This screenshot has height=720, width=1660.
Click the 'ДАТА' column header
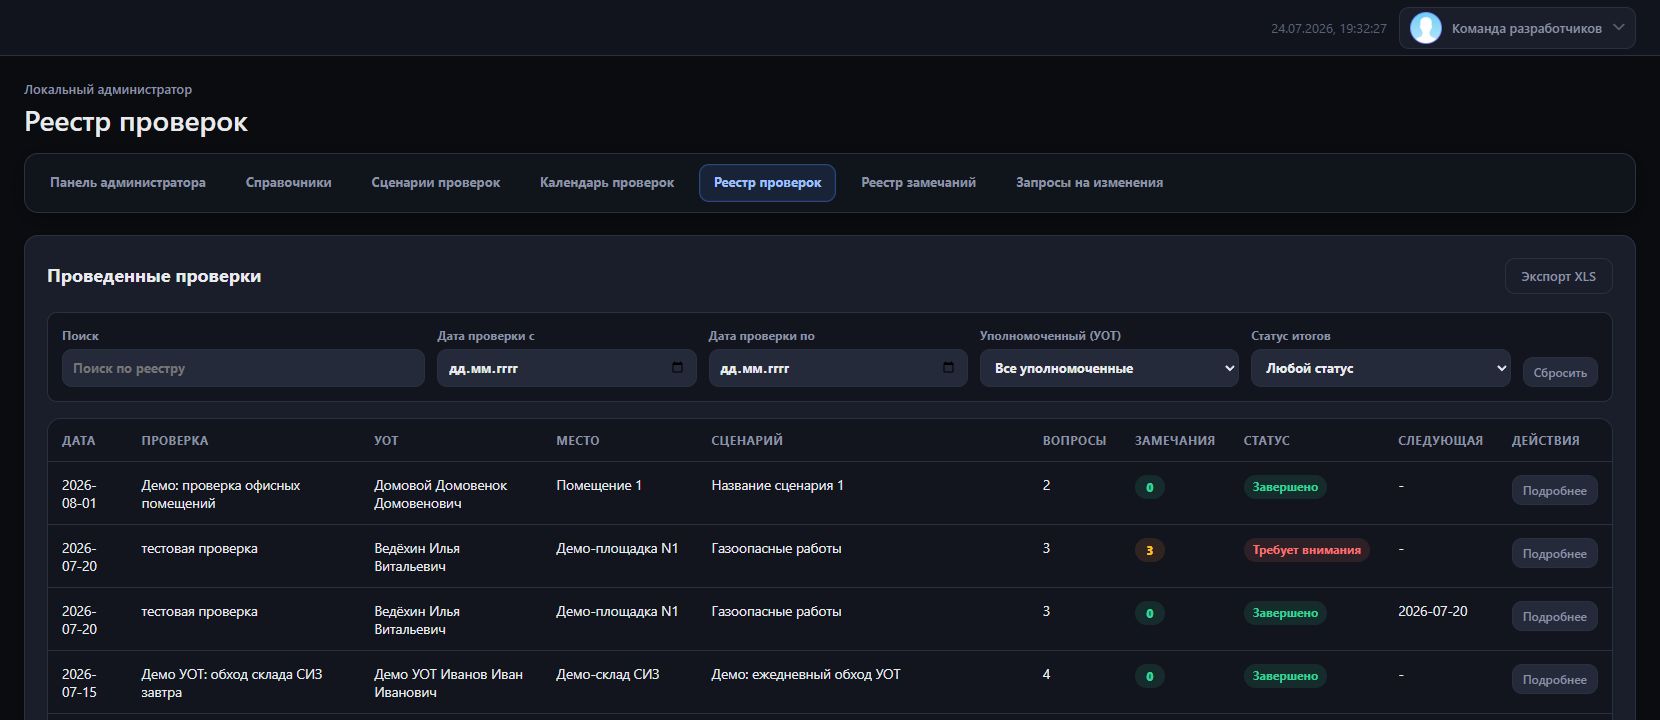[x=79, y=440]
